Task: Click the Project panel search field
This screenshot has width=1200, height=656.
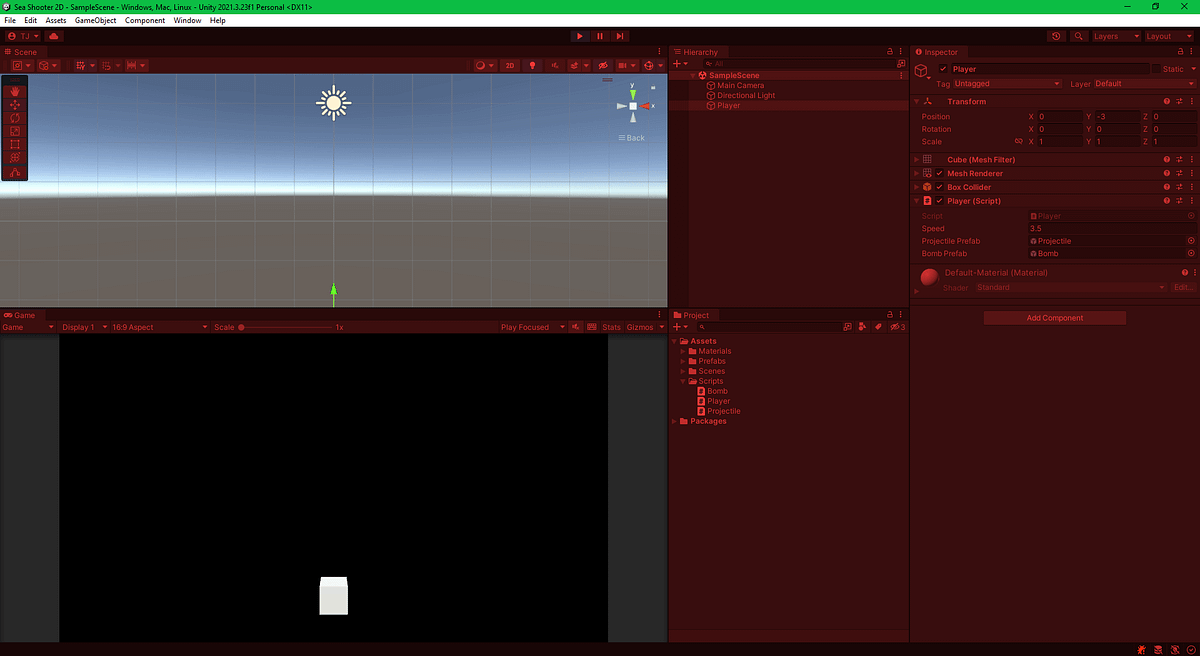Action: tap(775, 326)
